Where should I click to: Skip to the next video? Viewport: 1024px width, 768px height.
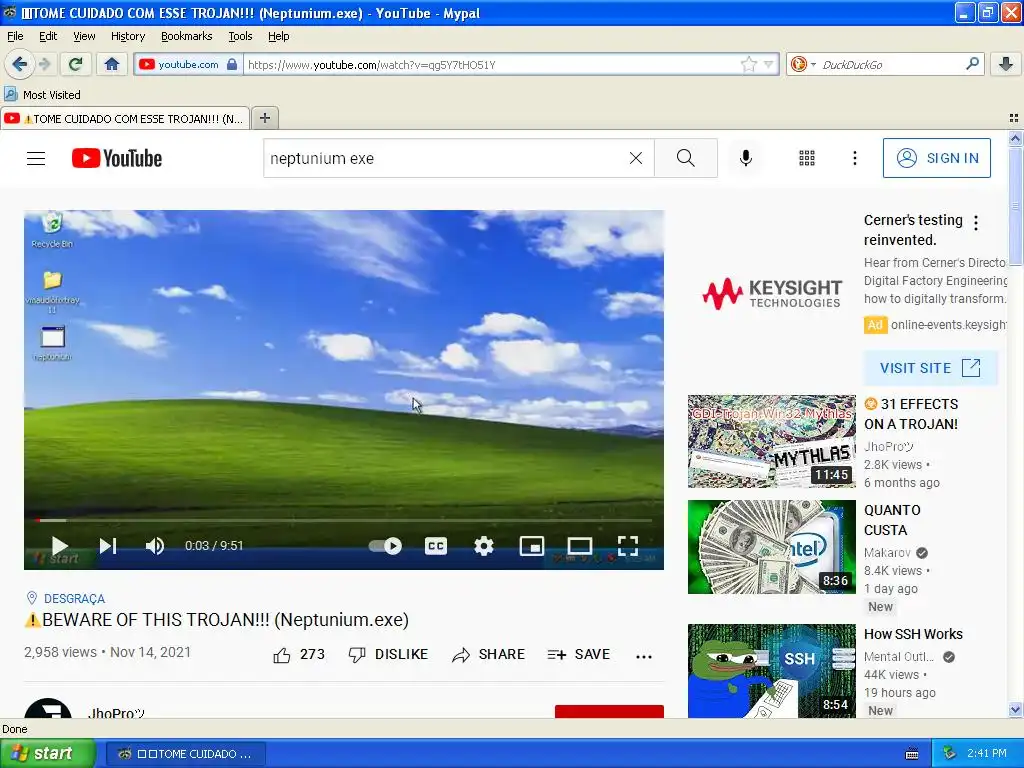(108, 546)
